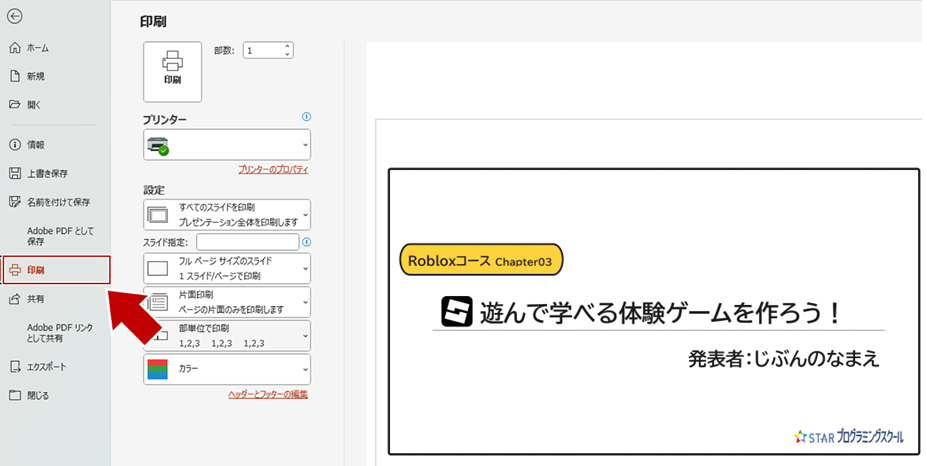Screen dimensions: 927x466
Task: Click the プリンターのプロパティ link
Action: (273, 170)
